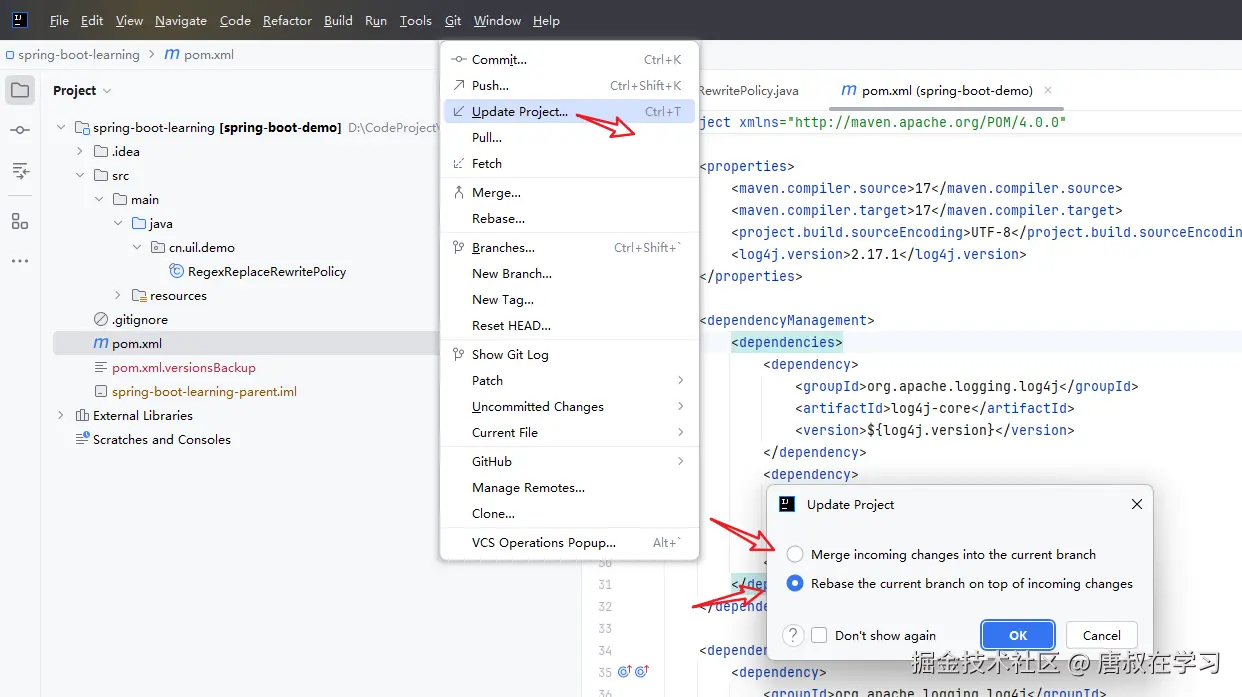
Task: Close the pom.xml editor tab
Action: coord(1048,90)
